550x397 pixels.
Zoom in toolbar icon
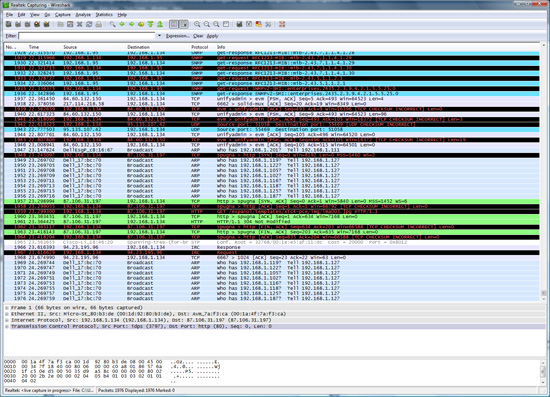pos(197,24)
